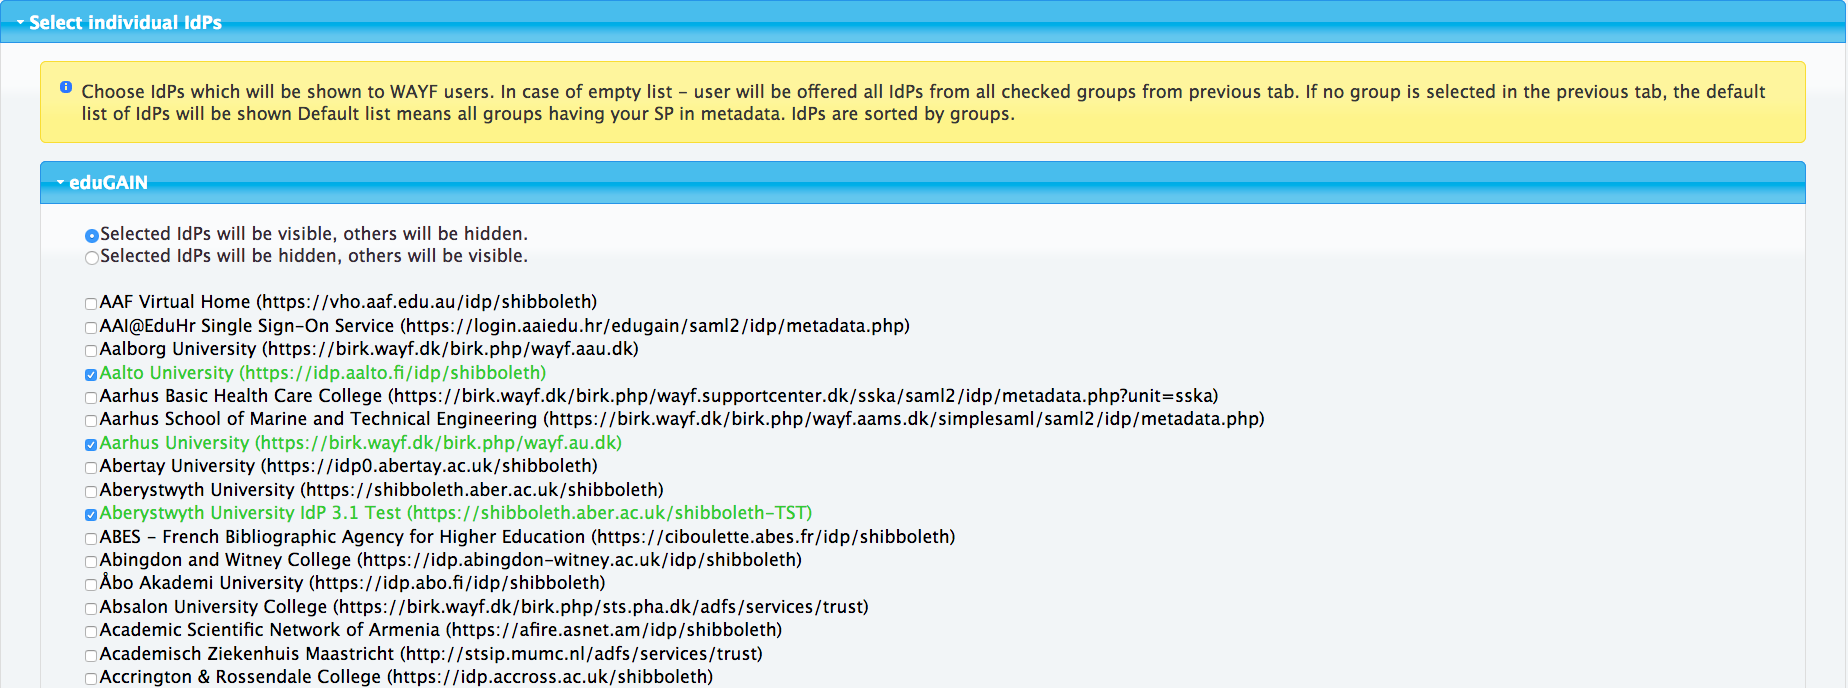Check ABES French Bibliographic Agency checkbox
The width and height of the screenshot is (1848, 688).
tap(91, 539)
